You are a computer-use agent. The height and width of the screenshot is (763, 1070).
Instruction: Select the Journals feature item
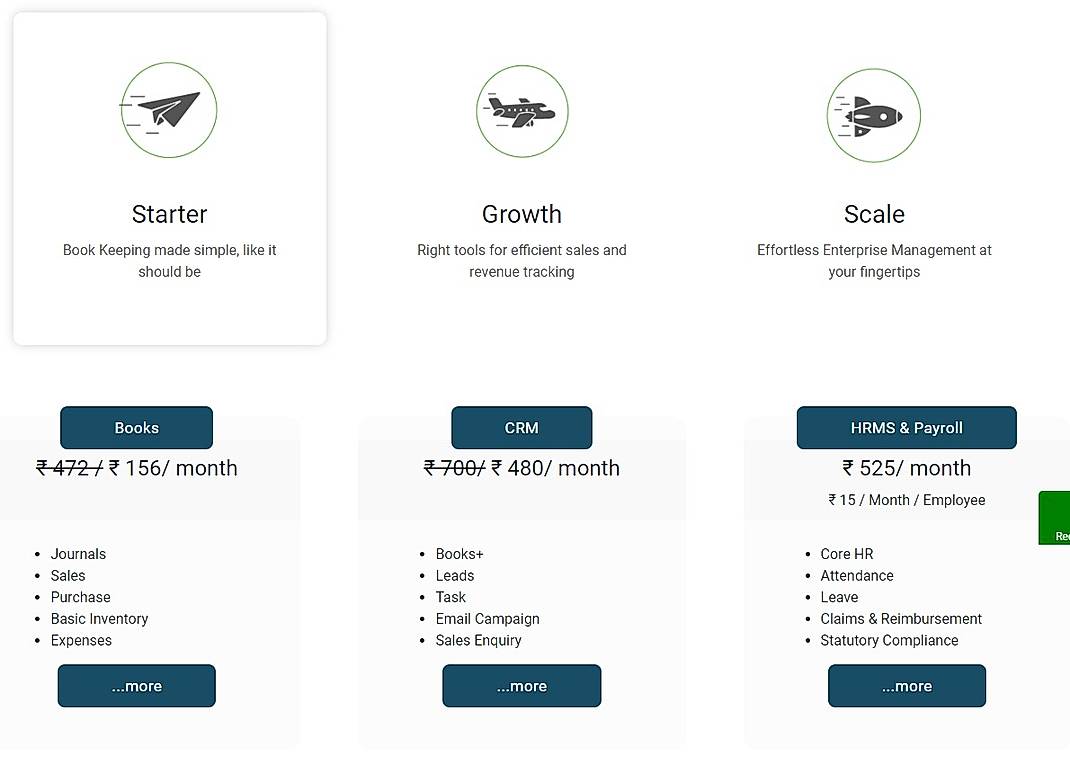(x=78, y=554)
